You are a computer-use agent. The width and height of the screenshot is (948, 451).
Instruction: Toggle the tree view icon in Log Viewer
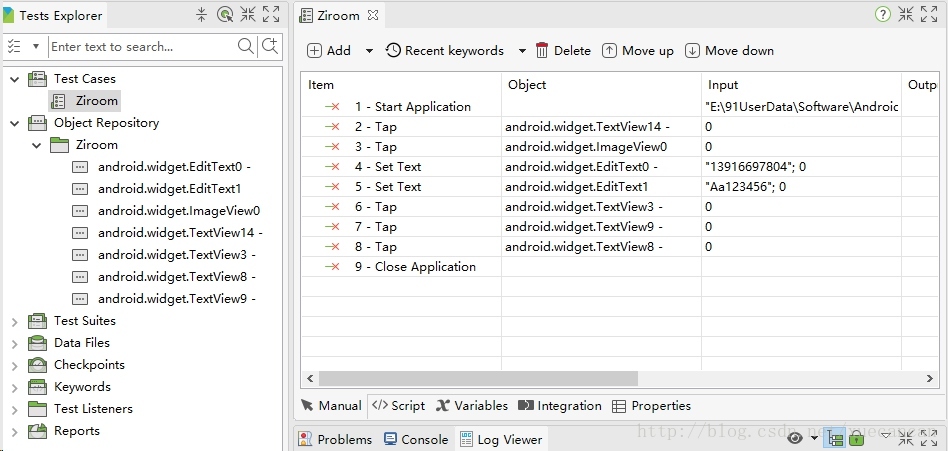tap(836, 438)
